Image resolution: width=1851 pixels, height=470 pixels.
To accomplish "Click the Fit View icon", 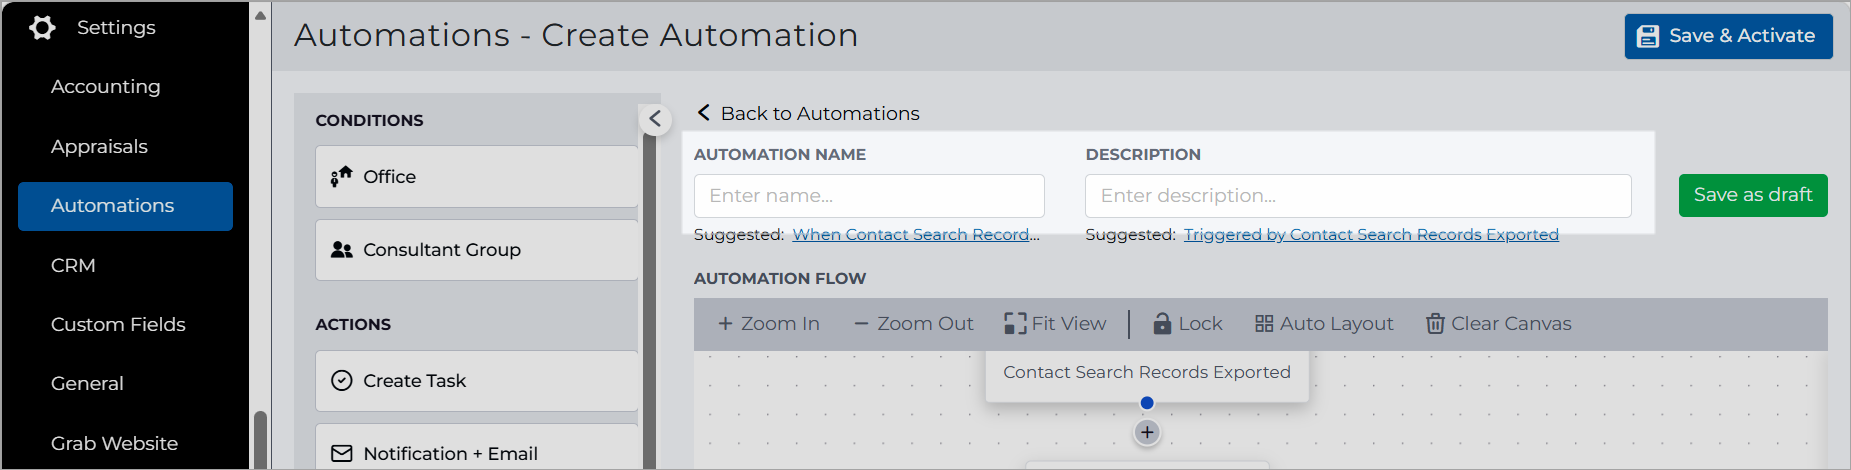I will coord(1015,323).
